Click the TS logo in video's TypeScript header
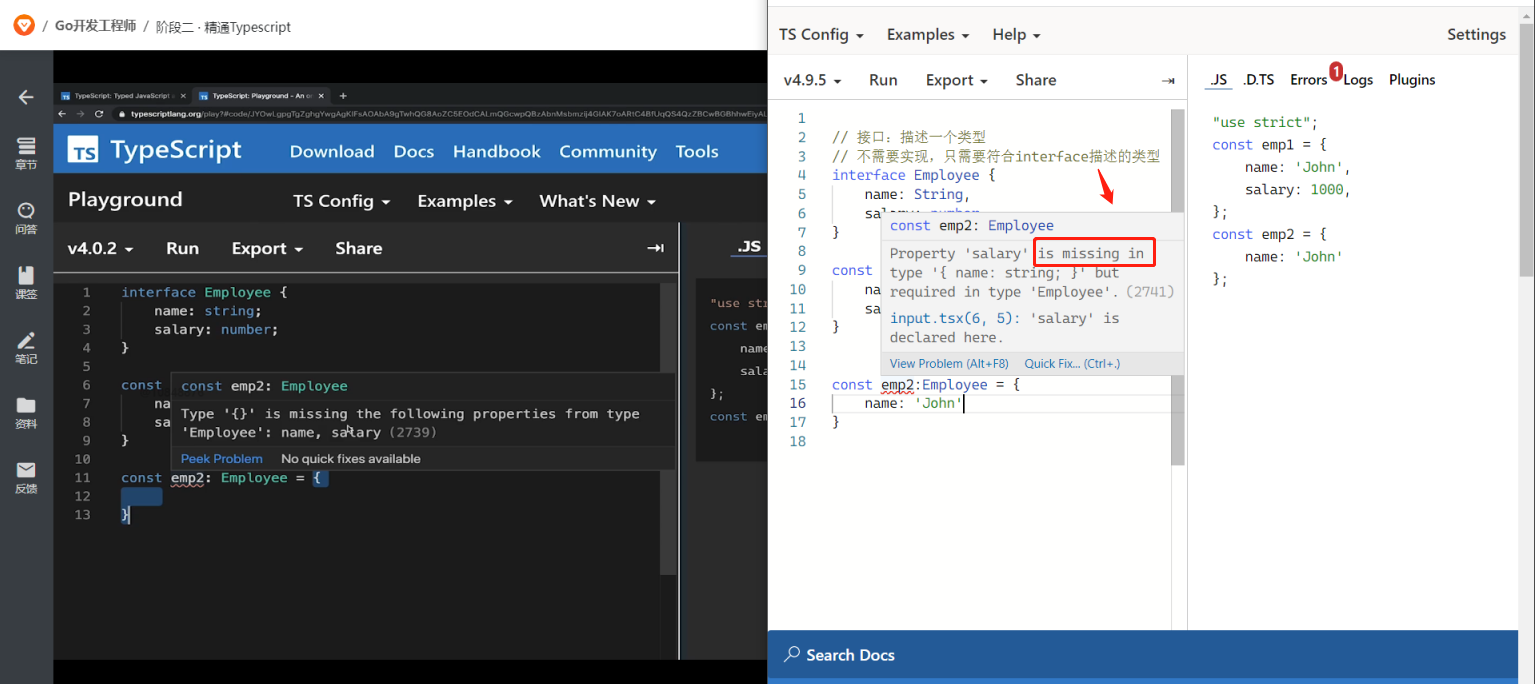1535x684 pixels. (x=83, y=150)
